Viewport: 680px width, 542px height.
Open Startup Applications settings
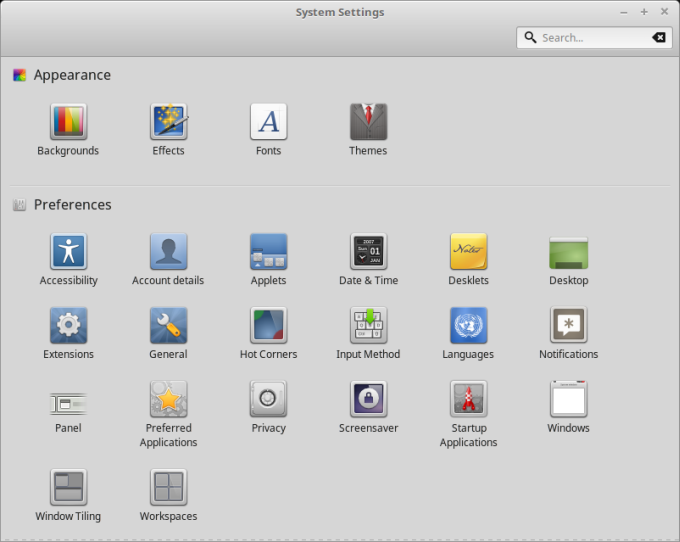pos(468,400)
